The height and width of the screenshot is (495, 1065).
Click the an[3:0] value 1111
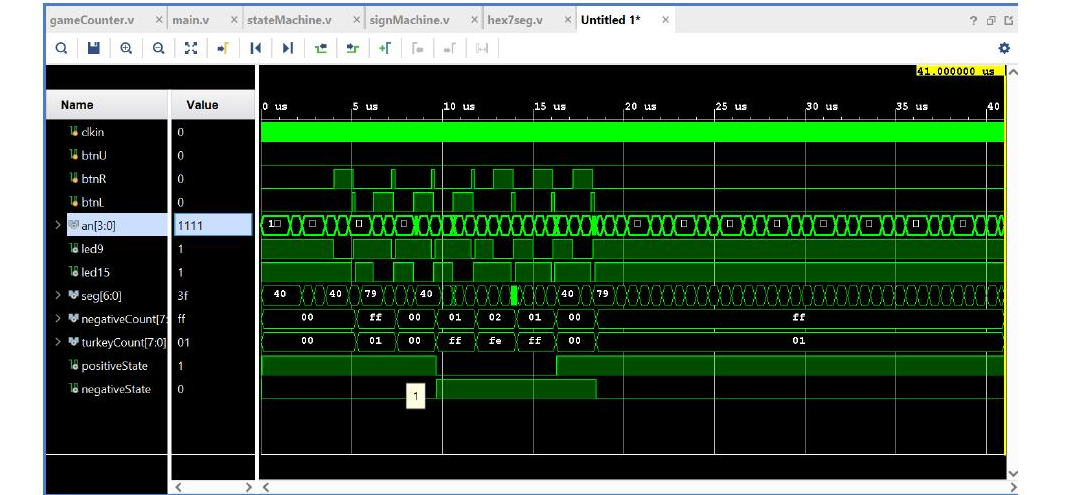pos(211,225)
